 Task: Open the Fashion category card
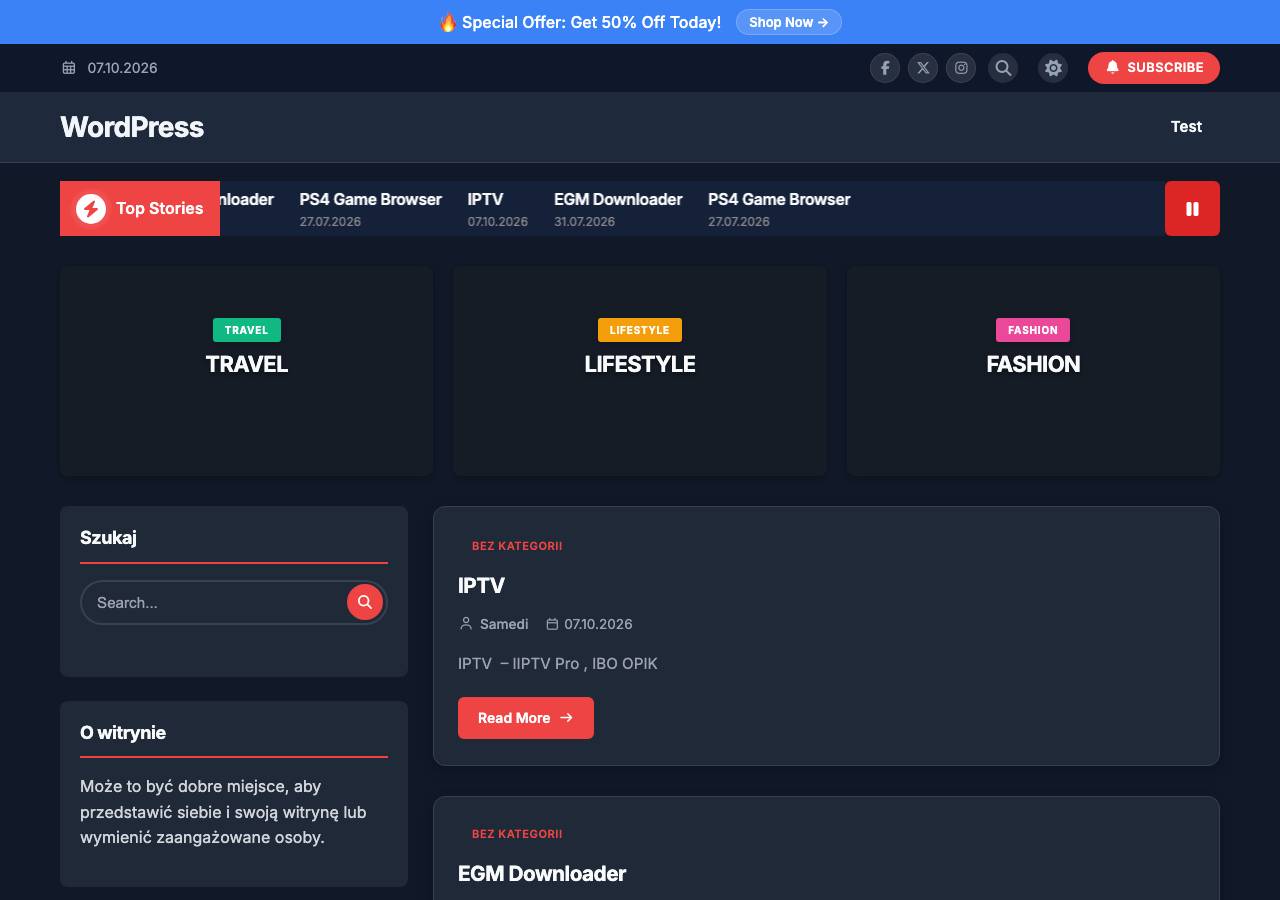click(1033, 371)
